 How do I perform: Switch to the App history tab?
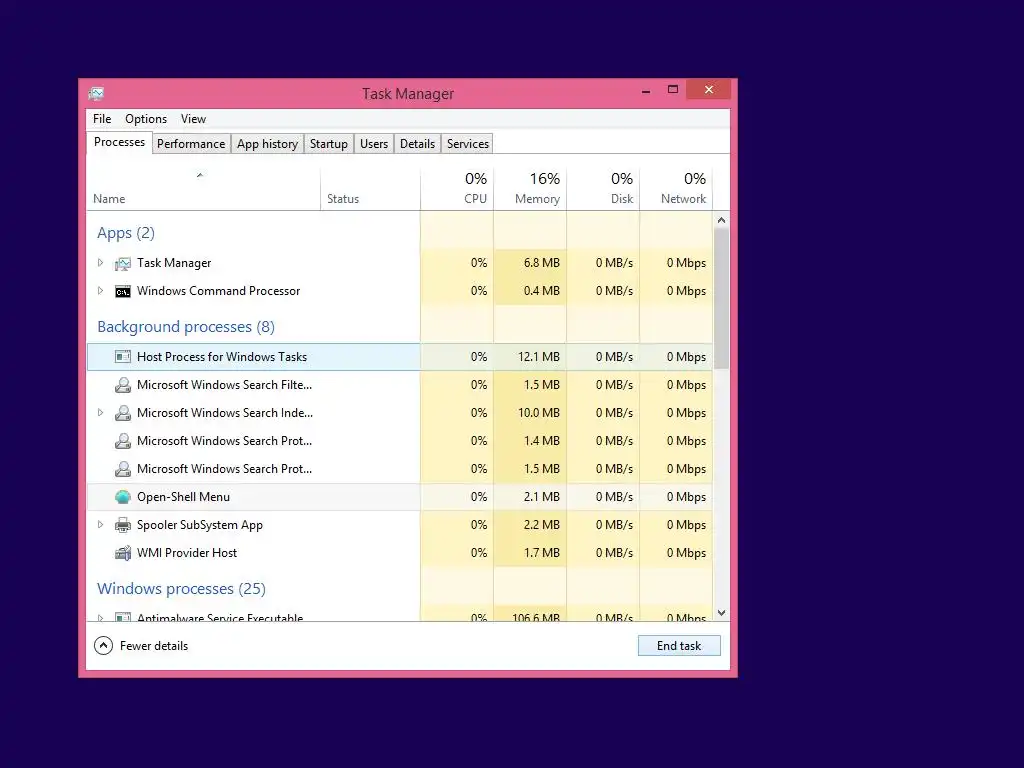pyautogui.click(x=267, y=144)
